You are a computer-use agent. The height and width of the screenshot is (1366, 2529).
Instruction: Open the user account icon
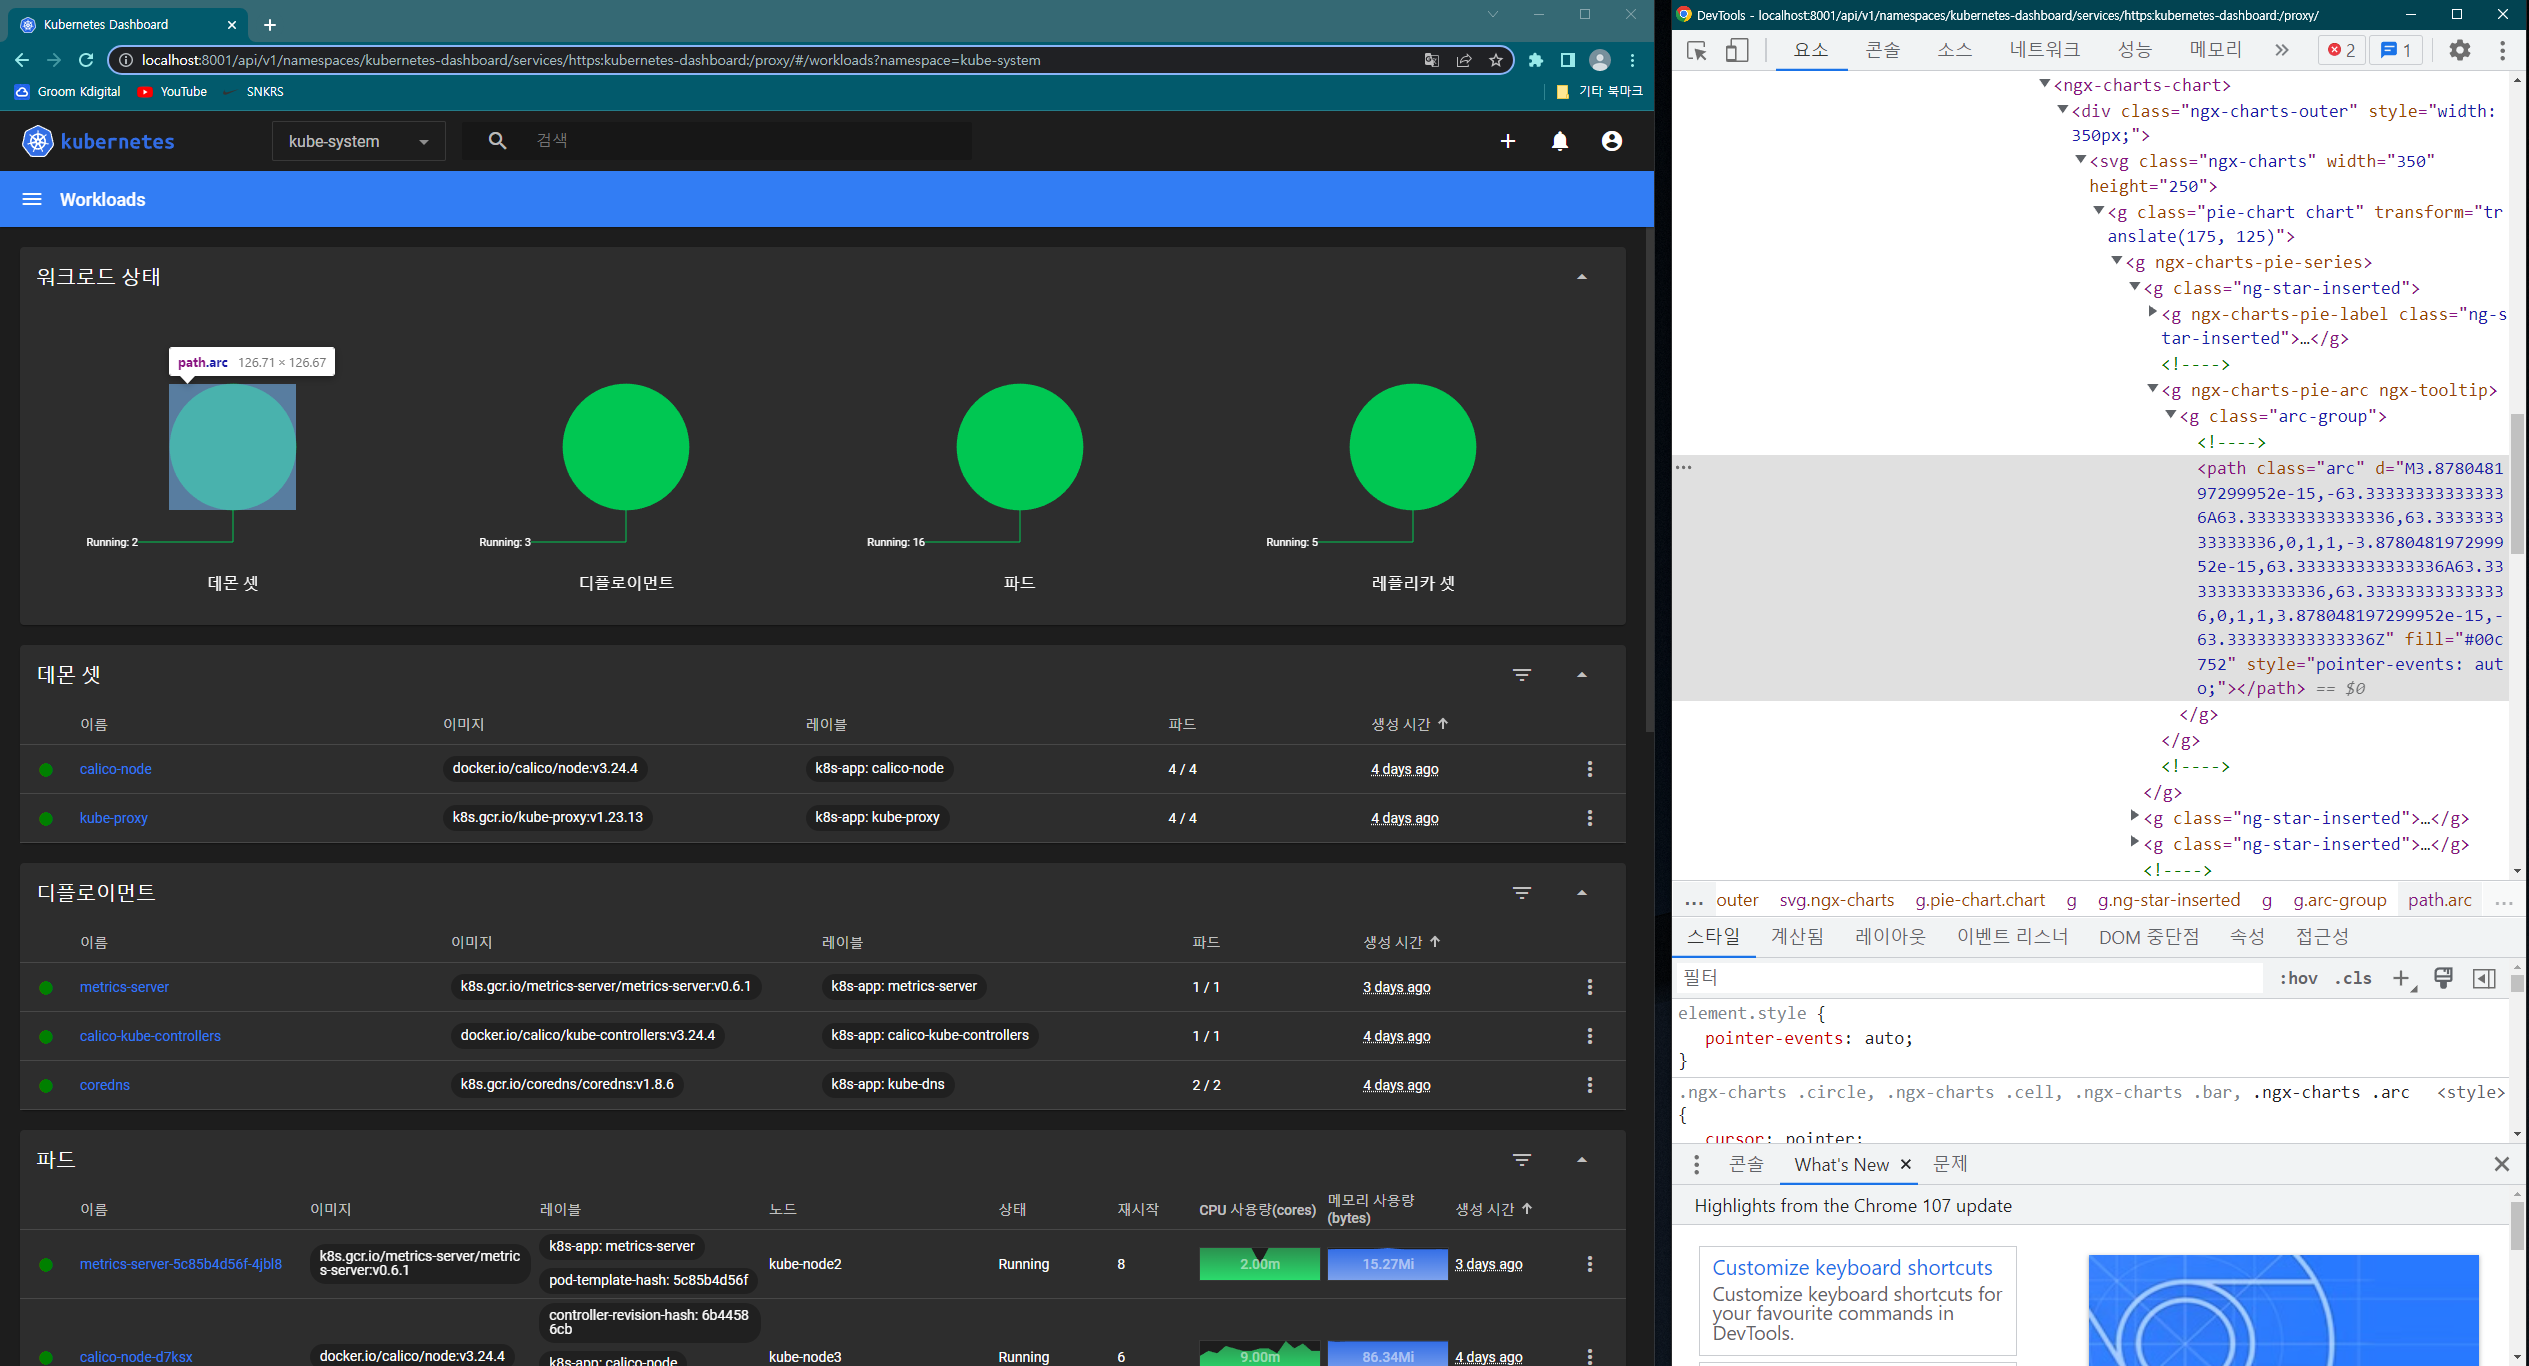(x=1611, y=141)
